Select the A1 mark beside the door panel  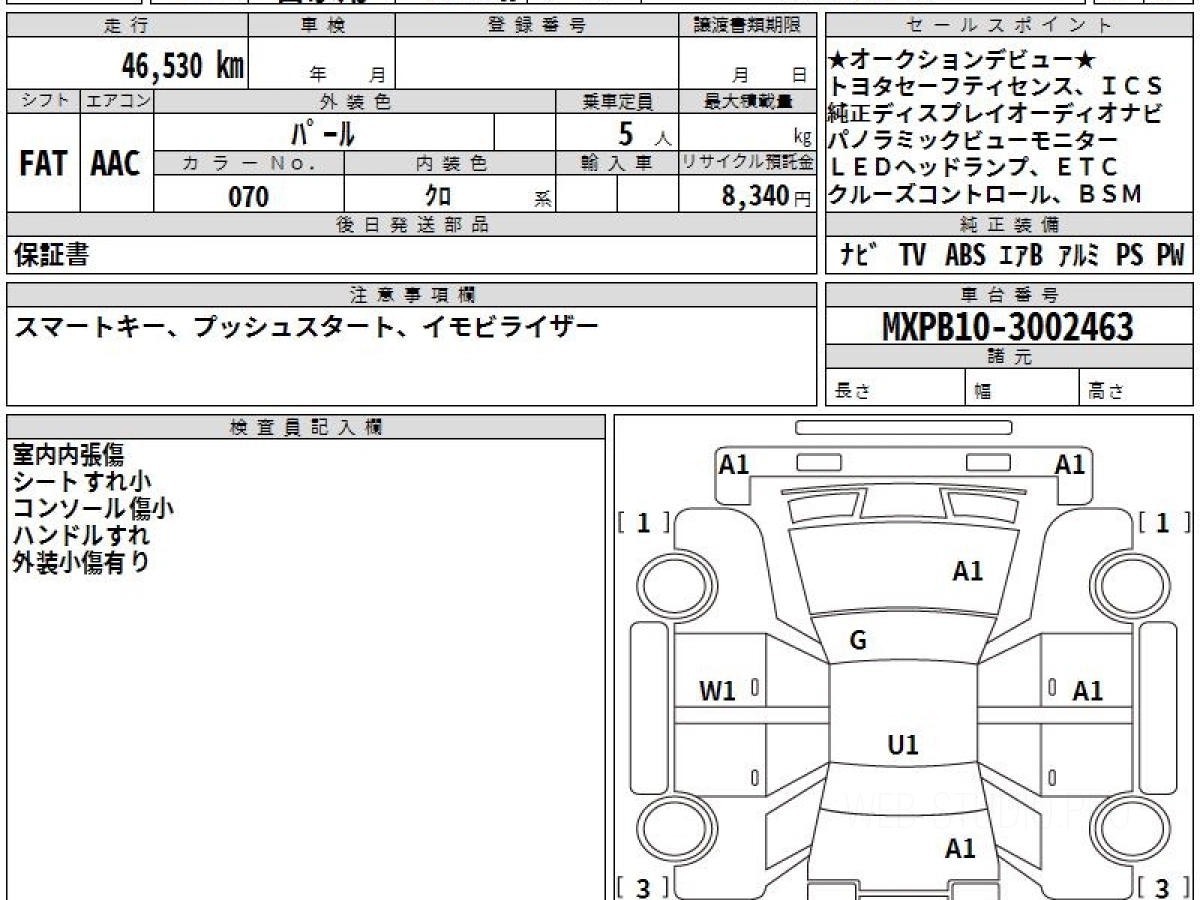1088,690
